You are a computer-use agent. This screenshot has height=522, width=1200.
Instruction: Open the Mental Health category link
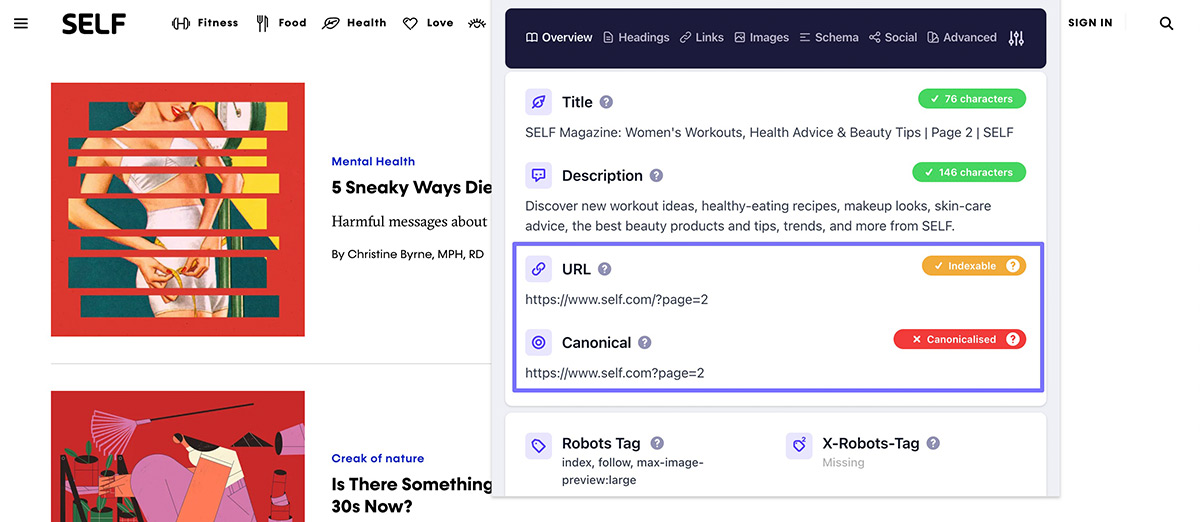click(x=373, y=161)
